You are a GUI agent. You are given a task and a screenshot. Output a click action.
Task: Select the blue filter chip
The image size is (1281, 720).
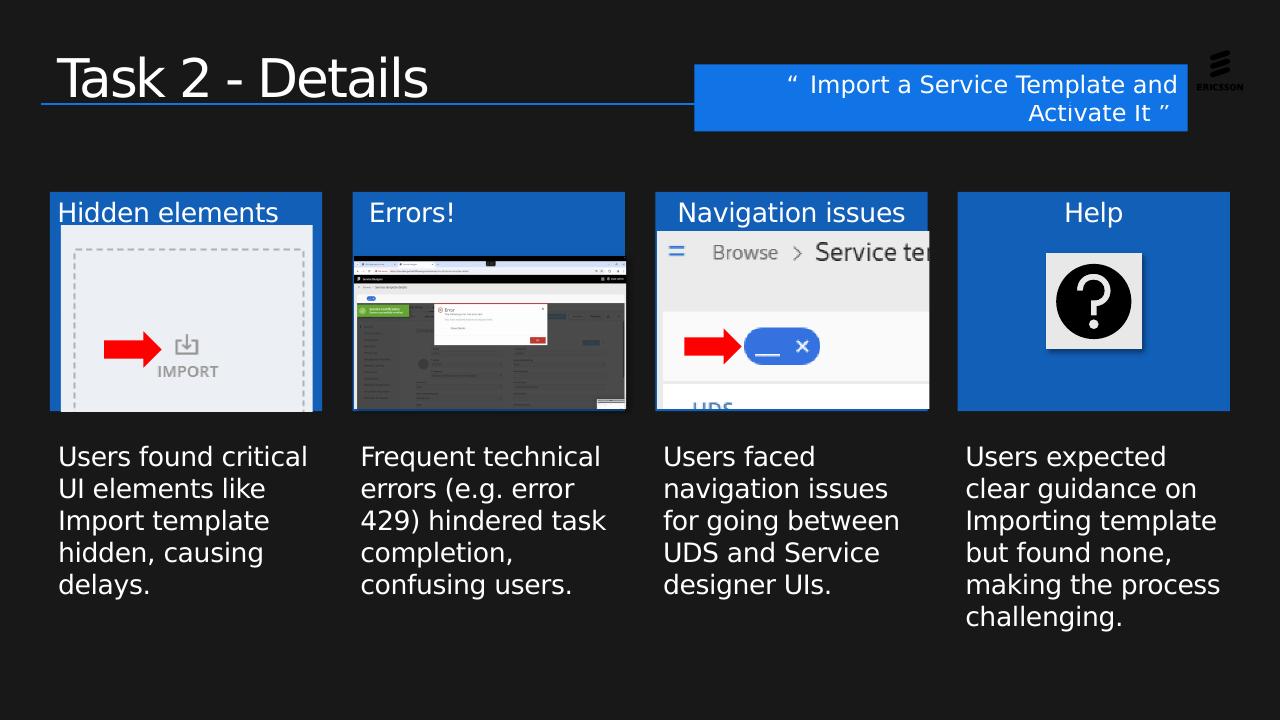point(782,347)
